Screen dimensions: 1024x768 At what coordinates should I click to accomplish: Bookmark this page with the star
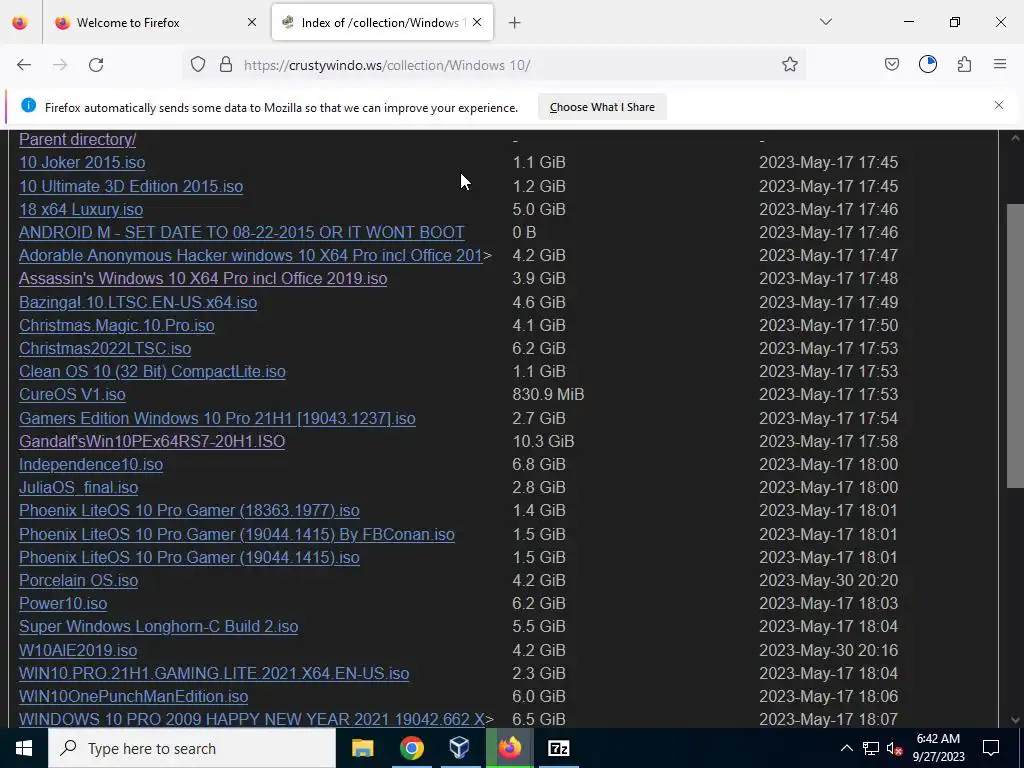pyautogui.click(x=790, y=65)
